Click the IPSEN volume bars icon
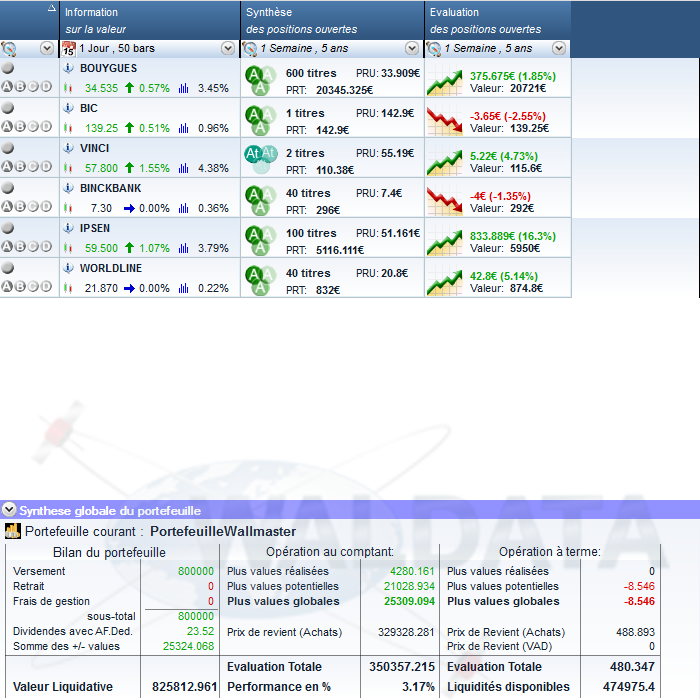 pos(183,248)
